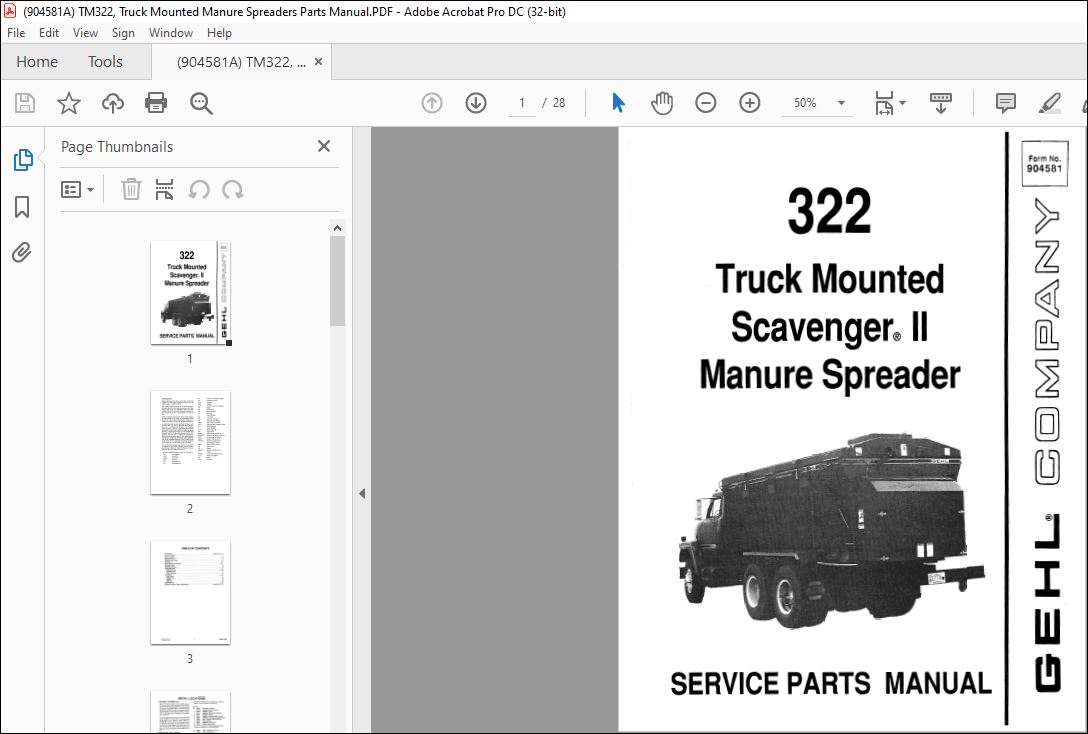Click the print pages thumbnail icon
Image resolution: width=1088 pixels, height=734 pixels.
[164, 189]
